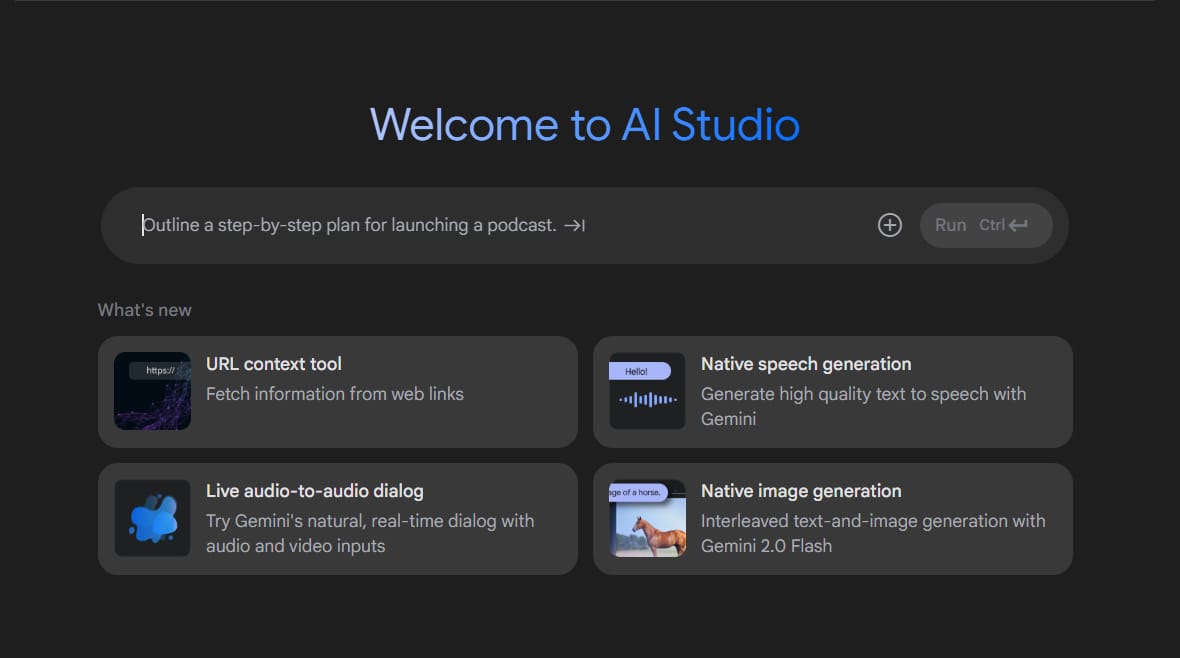The width and height of the screenshot is (1180, 658).
Task: Click the plus attachment icon beside Run
Action: pyautogui.click(x=889, y=225)
